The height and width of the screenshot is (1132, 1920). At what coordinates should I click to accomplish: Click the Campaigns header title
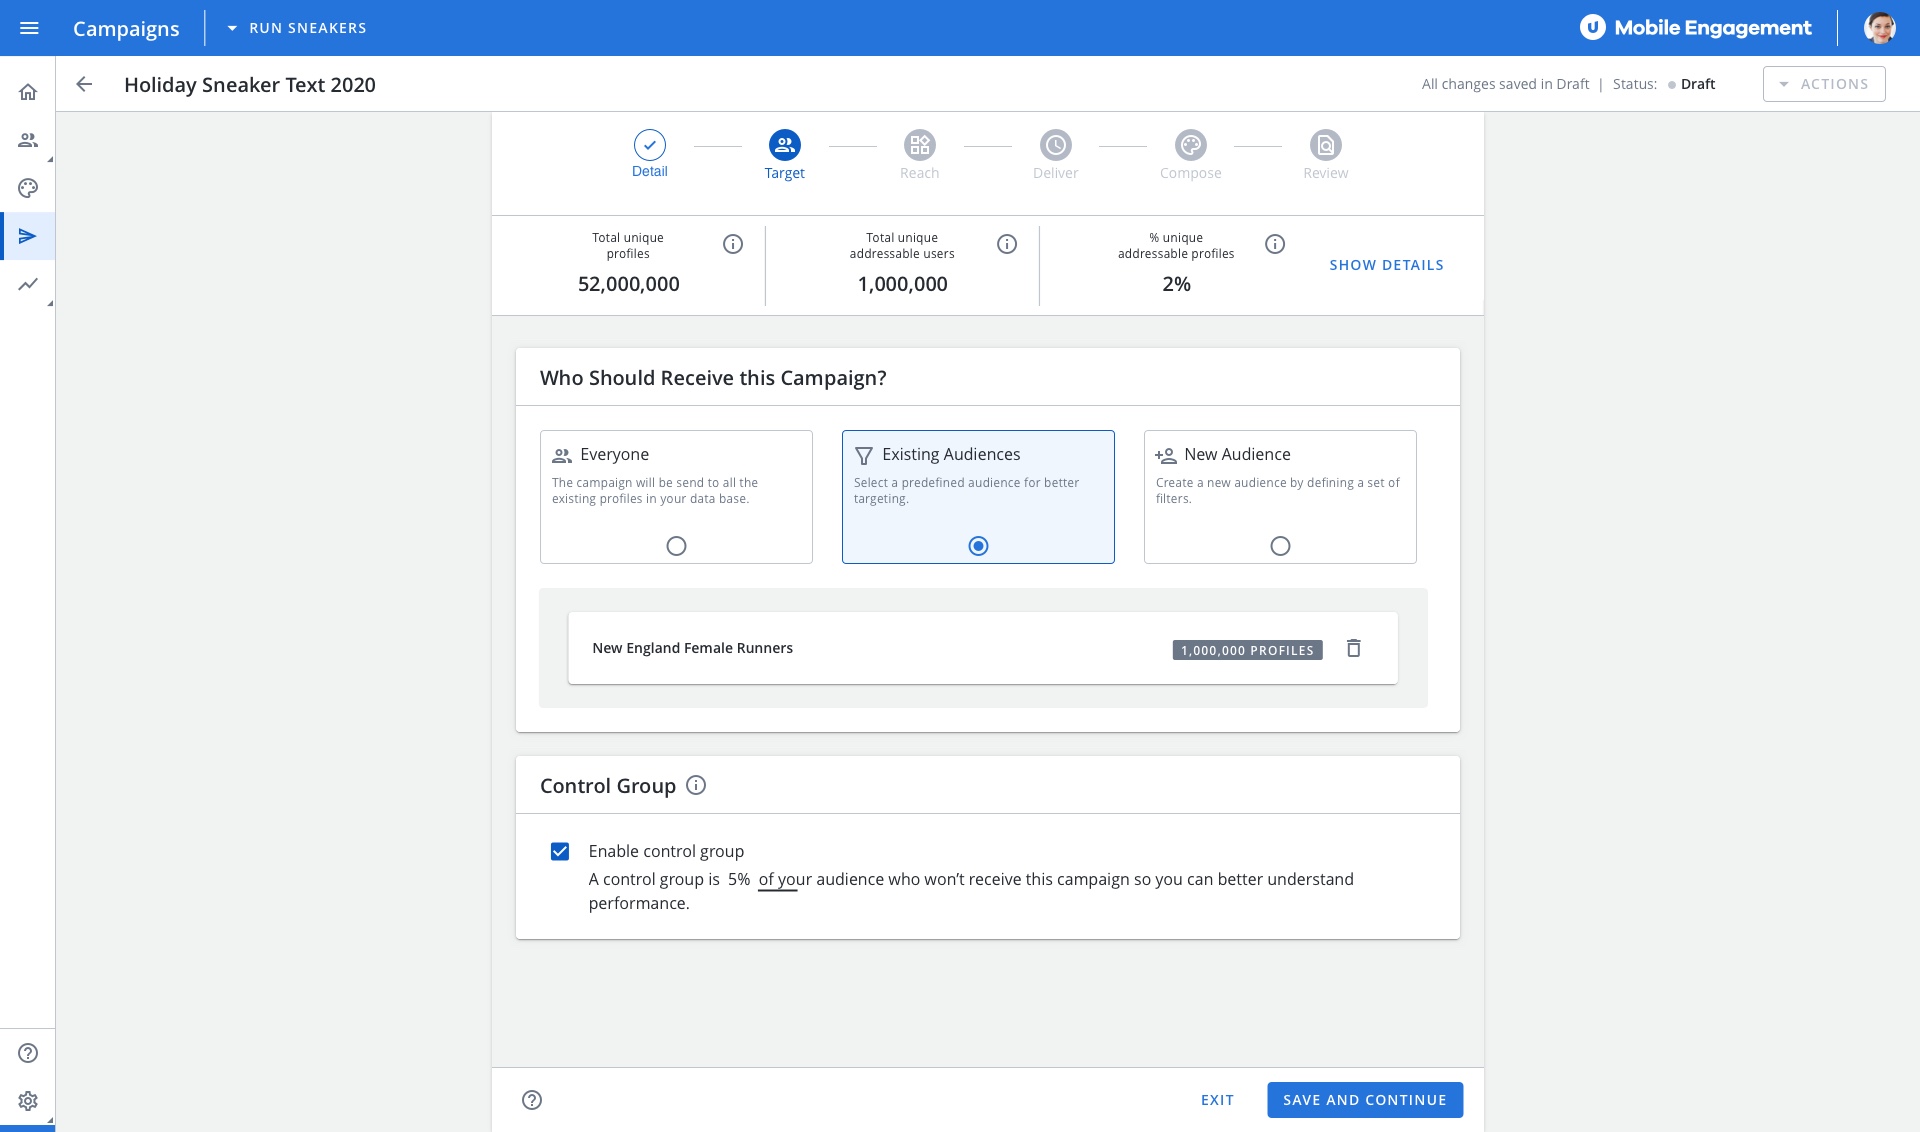tap(126, 28)
